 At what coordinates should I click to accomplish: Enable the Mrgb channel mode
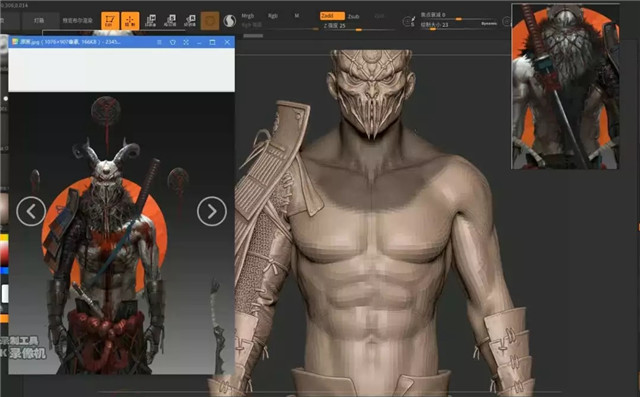pyautogui.click(x=248, y=16)
